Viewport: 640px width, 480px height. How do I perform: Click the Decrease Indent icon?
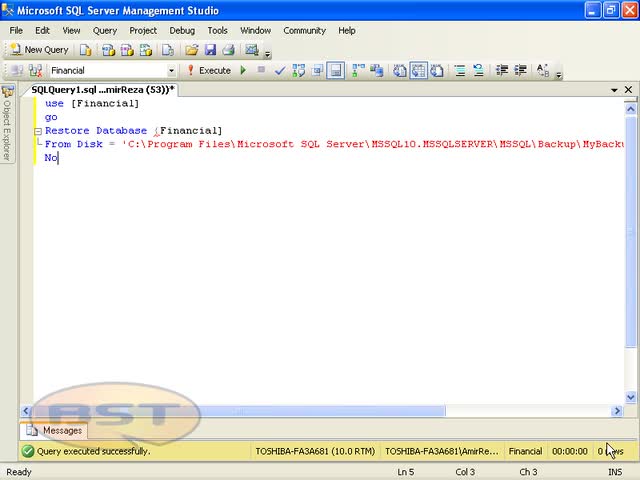point(502,71)
